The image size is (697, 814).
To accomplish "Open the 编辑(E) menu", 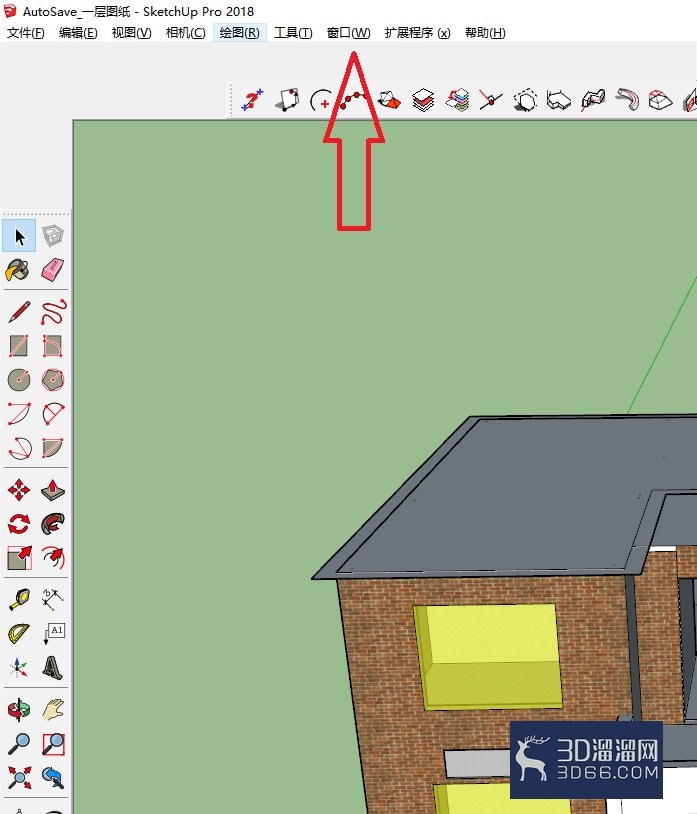I will pyautogui.click(x=78, y=33).
